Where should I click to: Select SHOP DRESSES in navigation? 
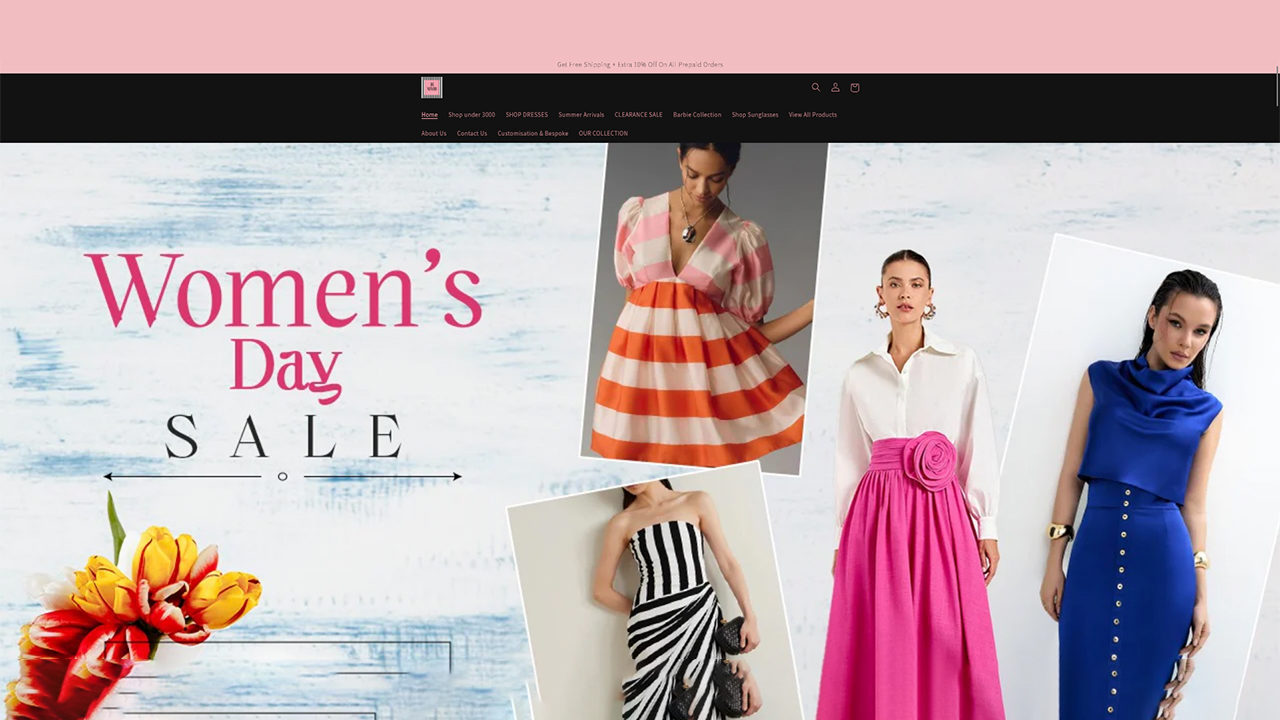[527, 115]
